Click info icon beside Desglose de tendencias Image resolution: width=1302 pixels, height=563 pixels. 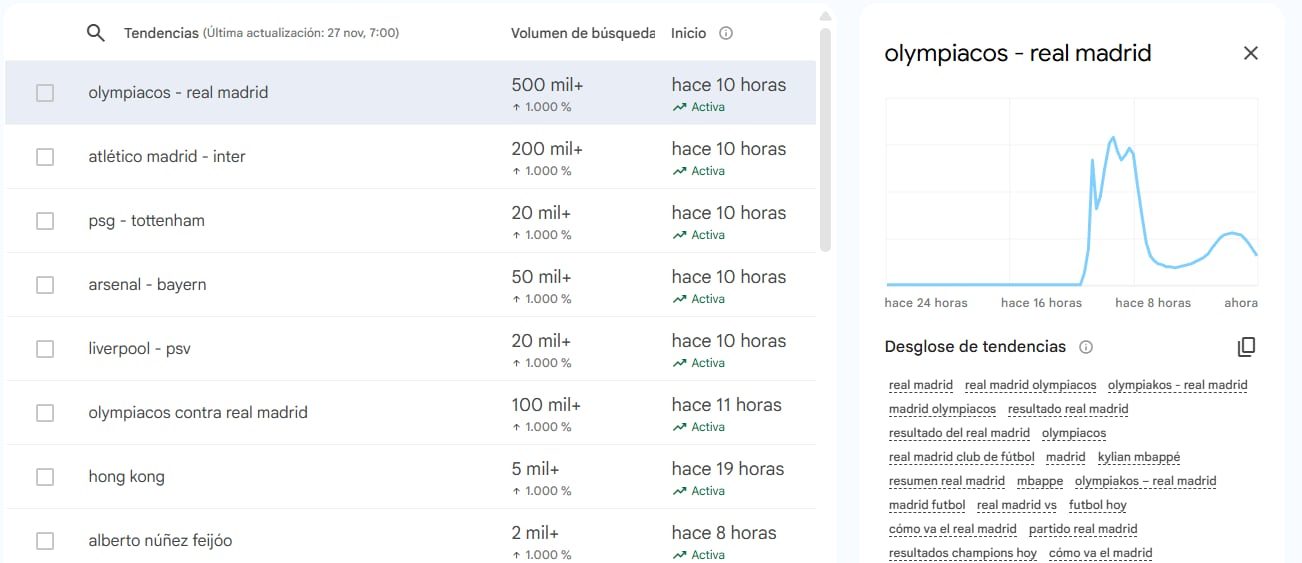(x=1086, y=347)
